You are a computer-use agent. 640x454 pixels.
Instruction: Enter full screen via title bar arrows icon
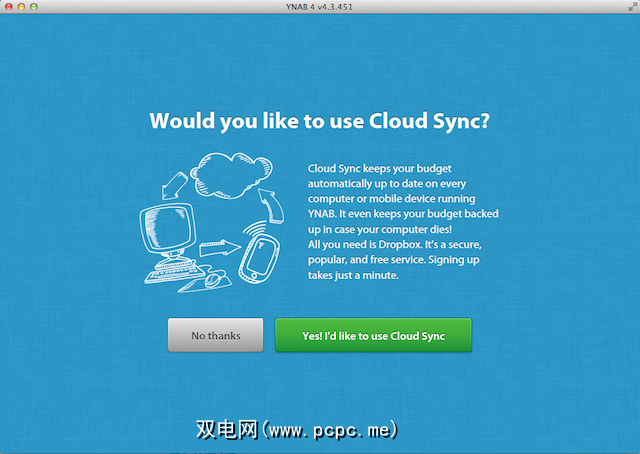tap(632, 7)
